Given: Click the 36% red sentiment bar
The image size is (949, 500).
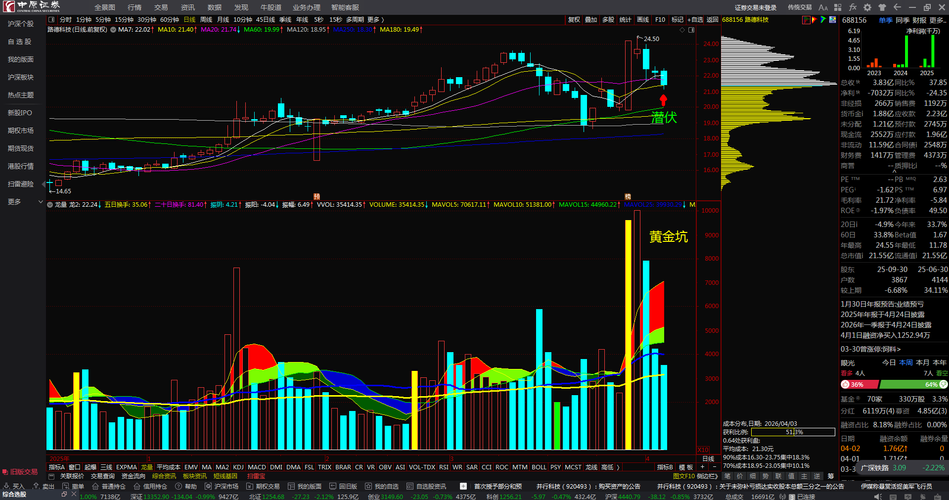Looking at the screenshot, I should click(859, 384).
